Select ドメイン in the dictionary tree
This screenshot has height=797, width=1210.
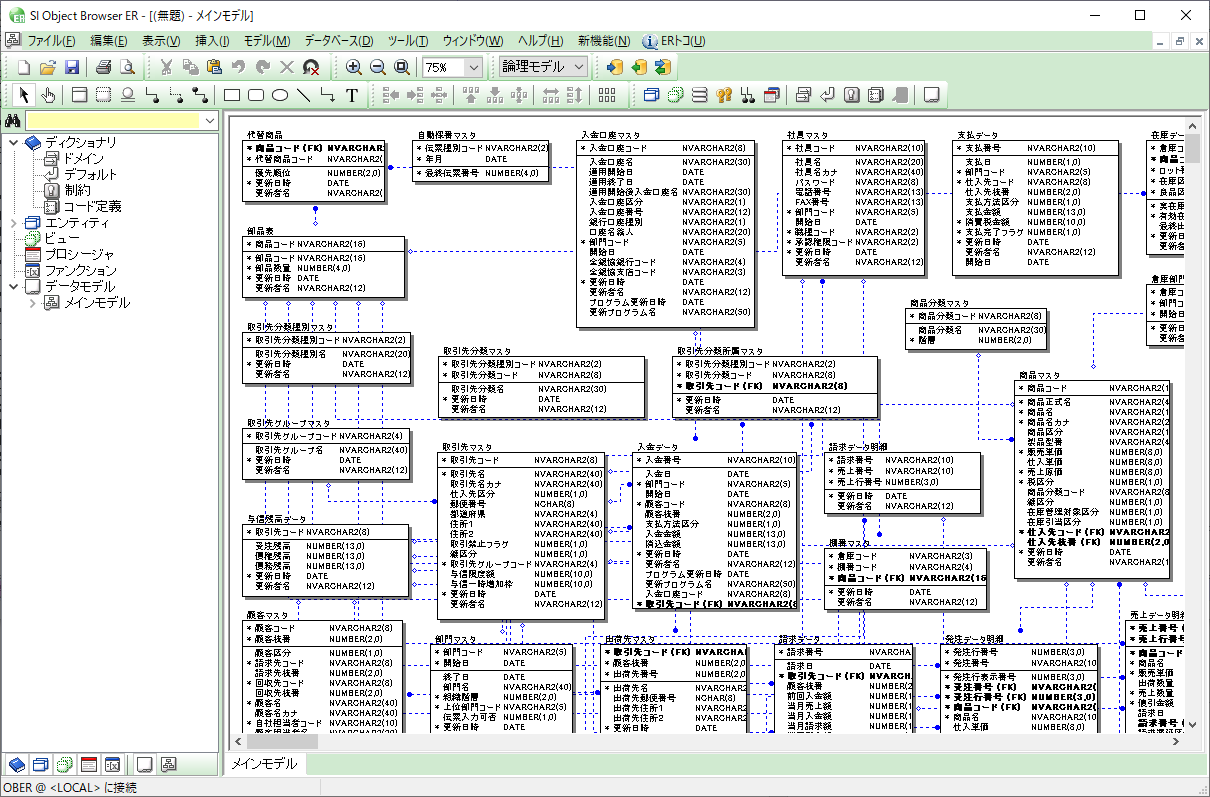pyautogui.click(x=82, y=158)
